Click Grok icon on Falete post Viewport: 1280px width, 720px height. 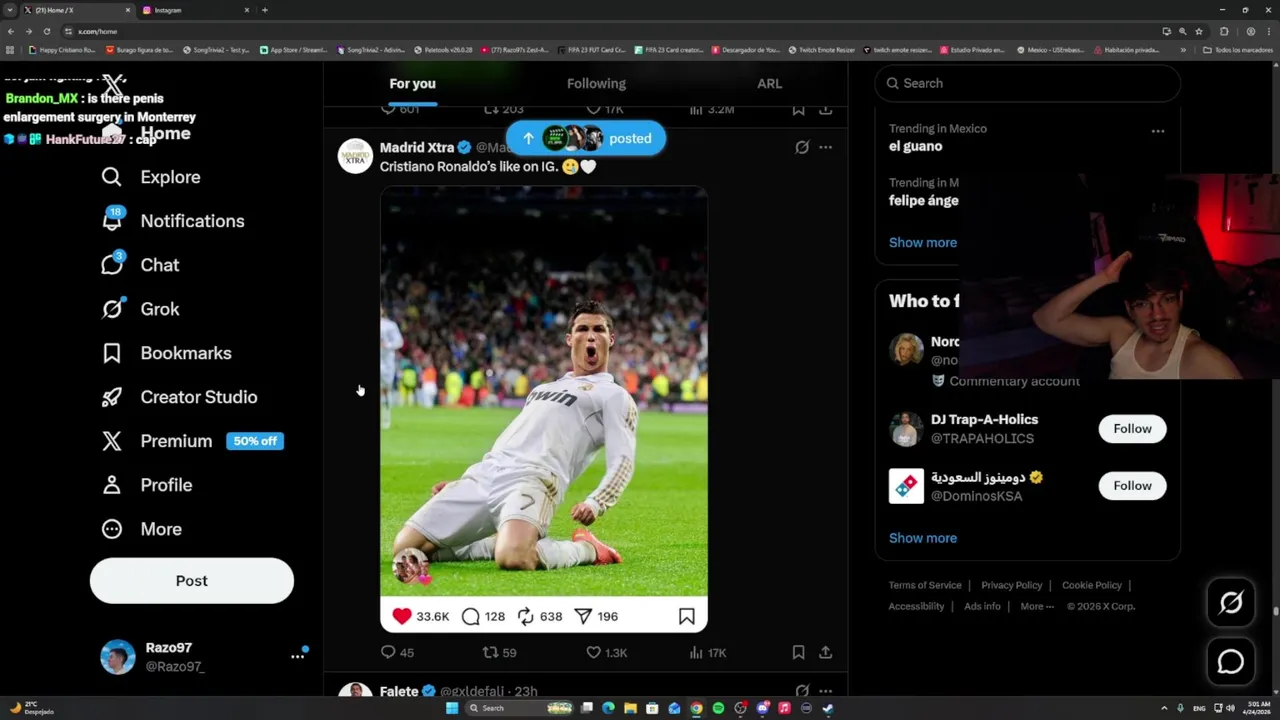(802, 691)
